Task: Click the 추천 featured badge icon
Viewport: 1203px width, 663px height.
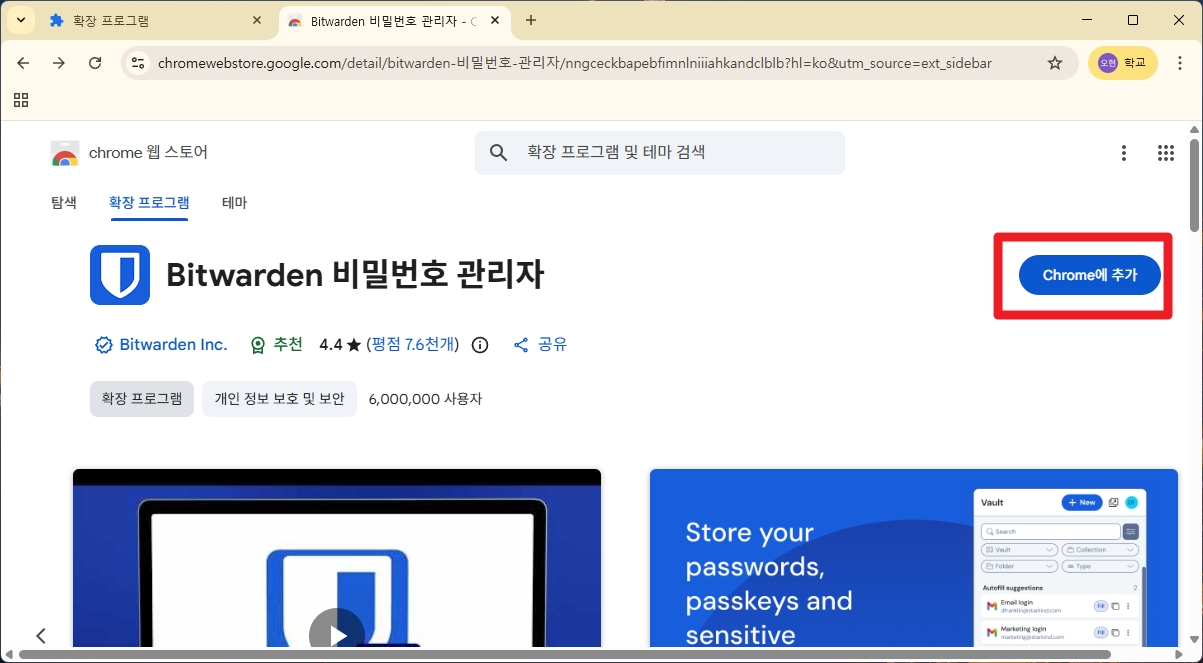Action: pyautogui.click(x=257, y=344)
